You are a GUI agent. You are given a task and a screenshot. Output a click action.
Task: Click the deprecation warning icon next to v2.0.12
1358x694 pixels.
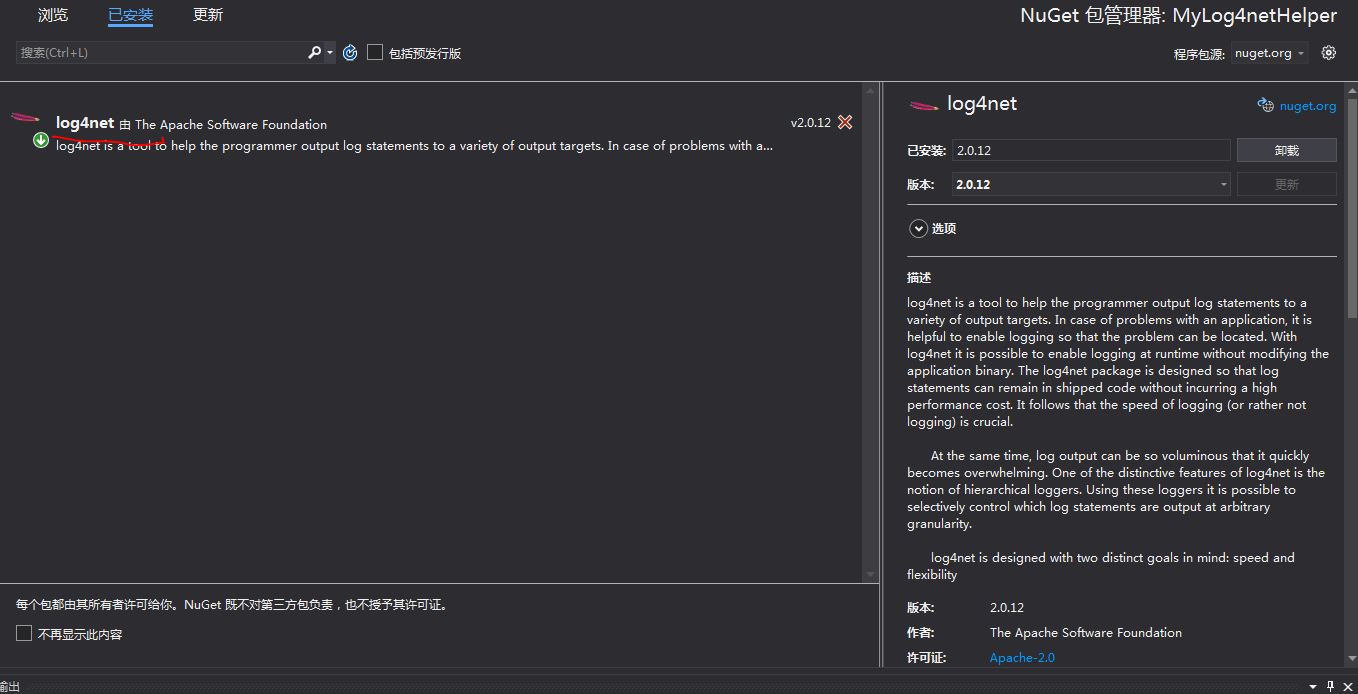[845, 122]
